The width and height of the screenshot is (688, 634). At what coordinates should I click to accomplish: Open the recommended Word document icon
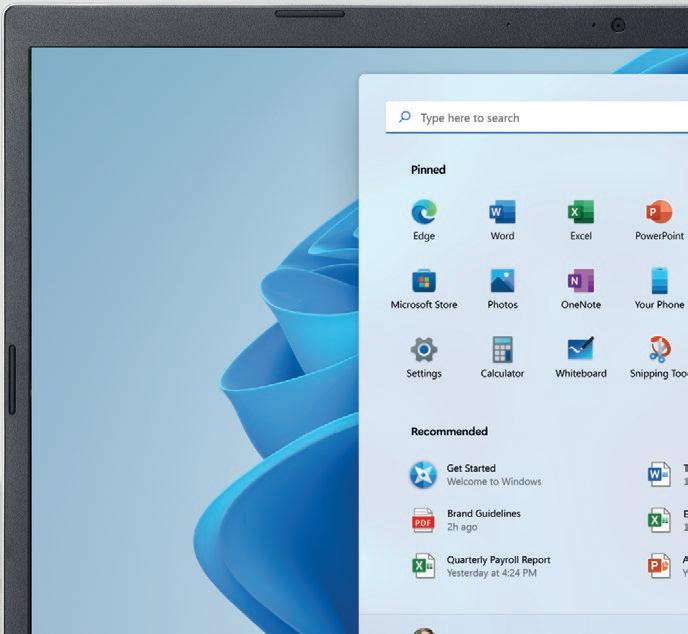point(659,474)
